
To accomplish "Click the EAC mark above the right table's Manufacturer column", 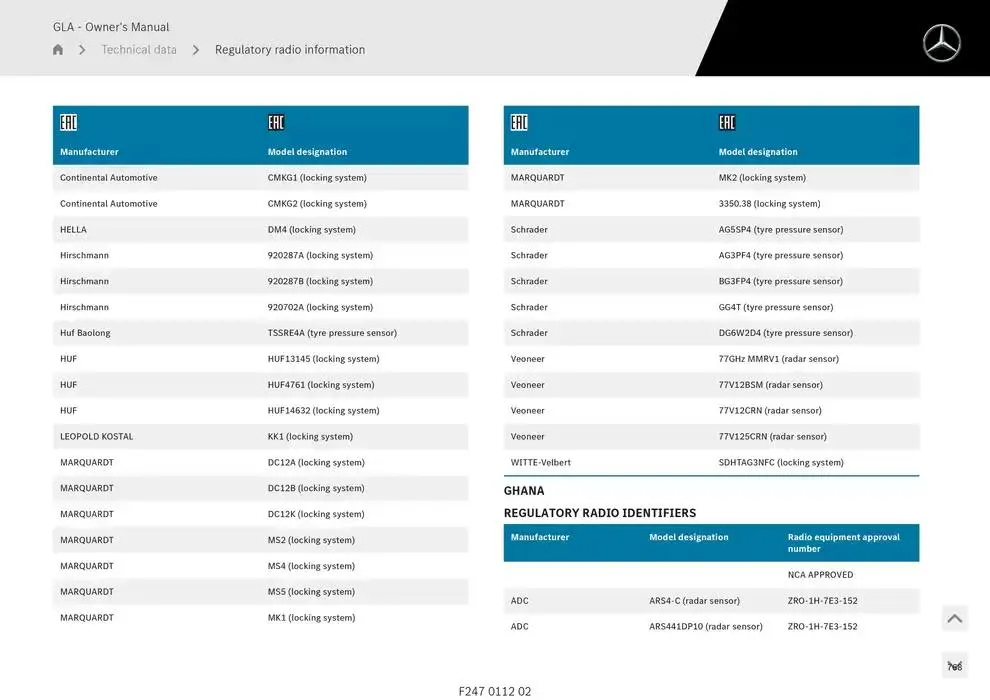I will pos(519,123).
